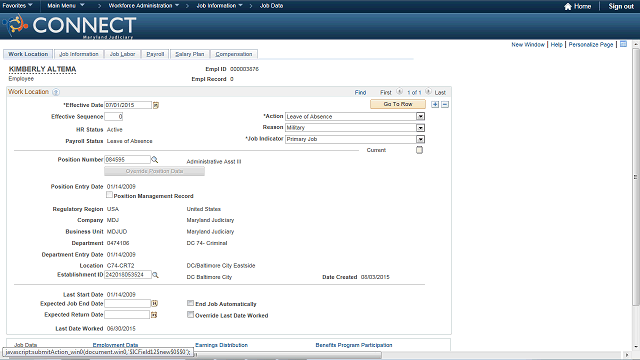The width and height of the screenshot is (640, 360).
Task: Check Position Management Record box
Action: [x=109, y=195]
